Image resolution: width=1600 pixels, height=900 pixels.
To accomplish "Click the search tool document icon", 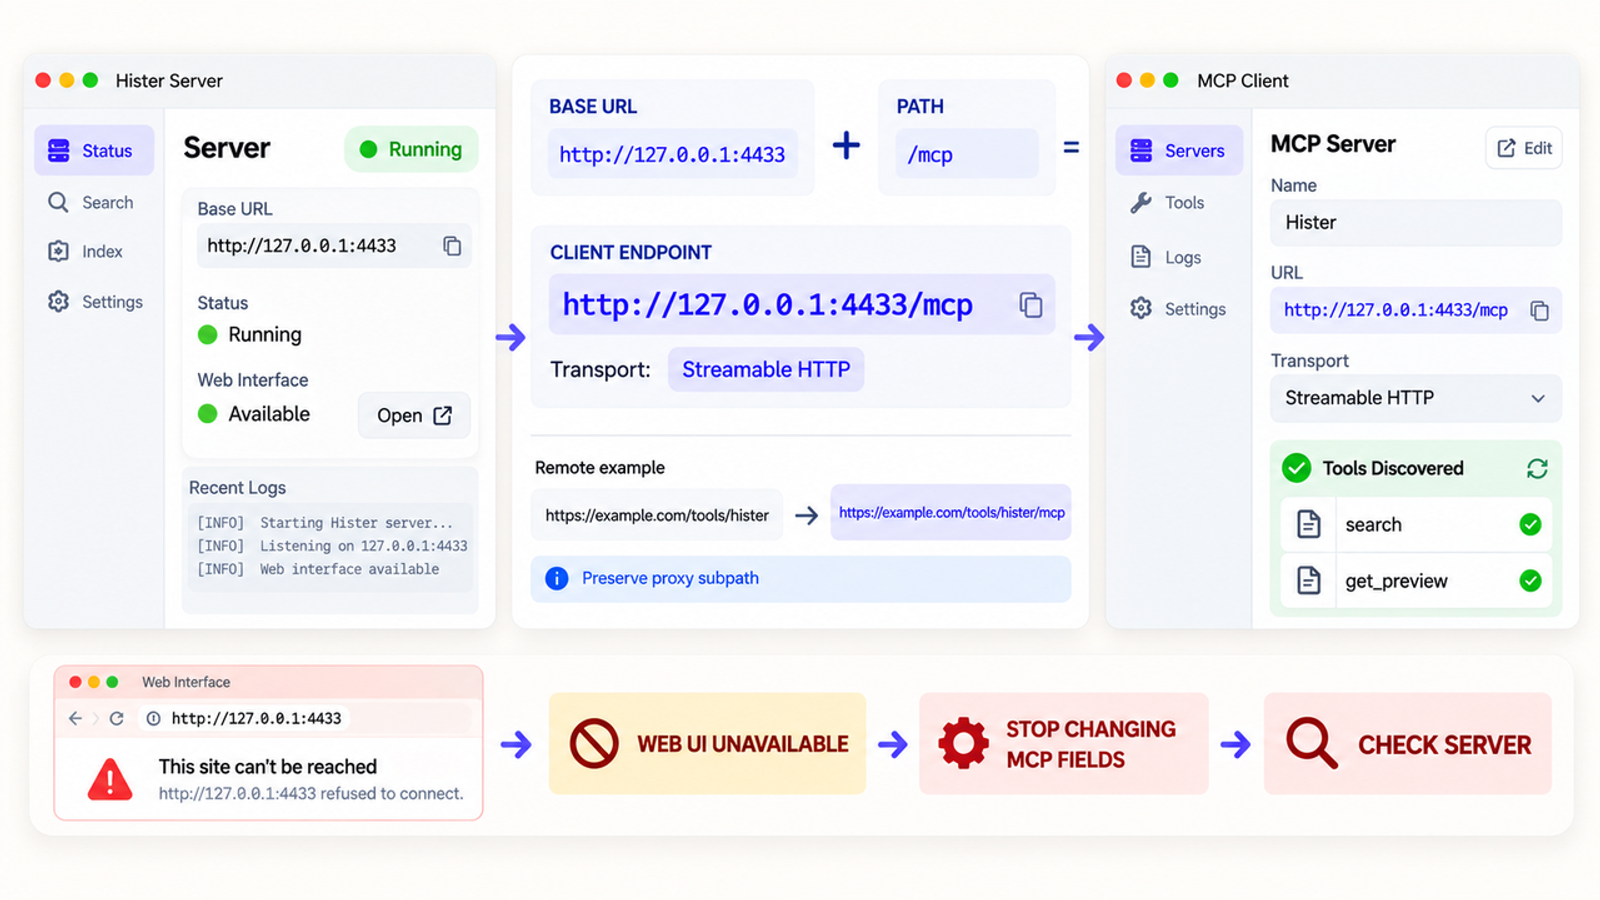I will point(1308,524).
